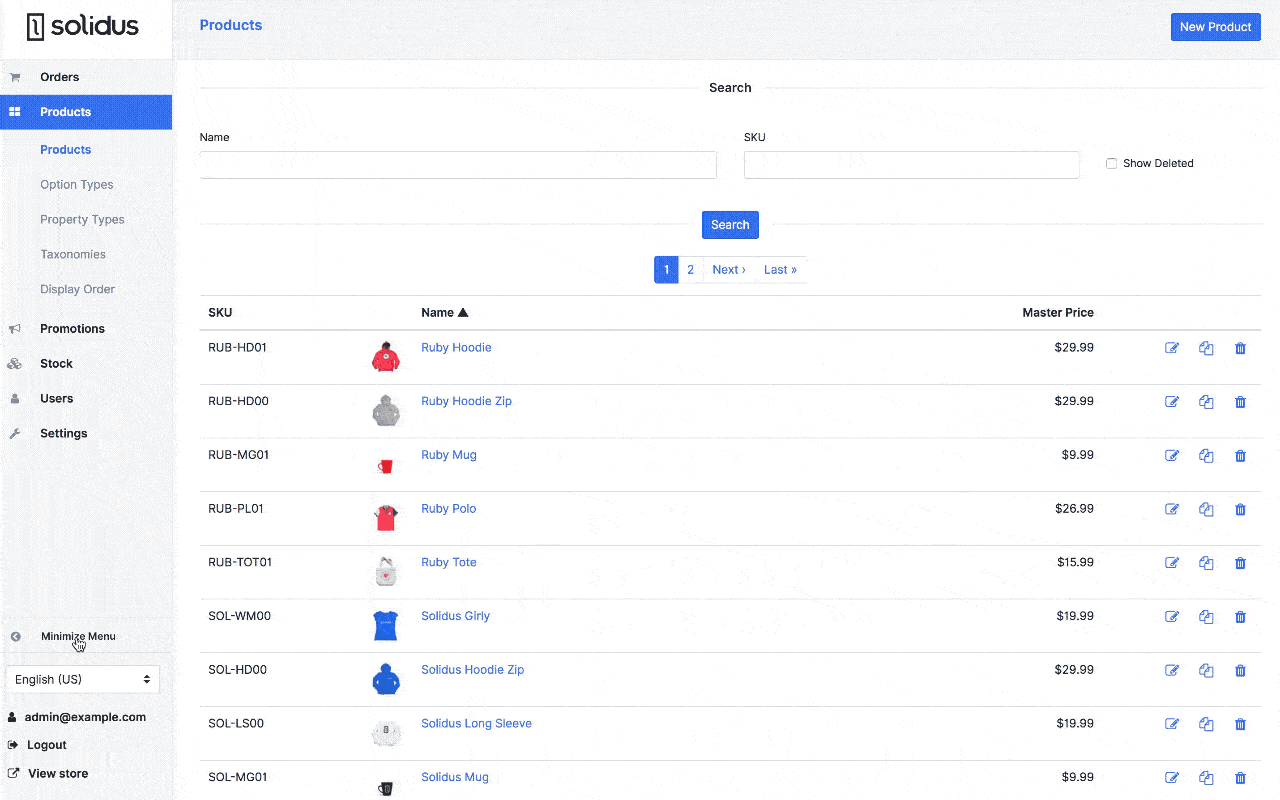Image resolution: width=1280 pixels, height=800 pixels.
Task: Open the Taxonomies submenu item
Action: [x=73, y=254]
